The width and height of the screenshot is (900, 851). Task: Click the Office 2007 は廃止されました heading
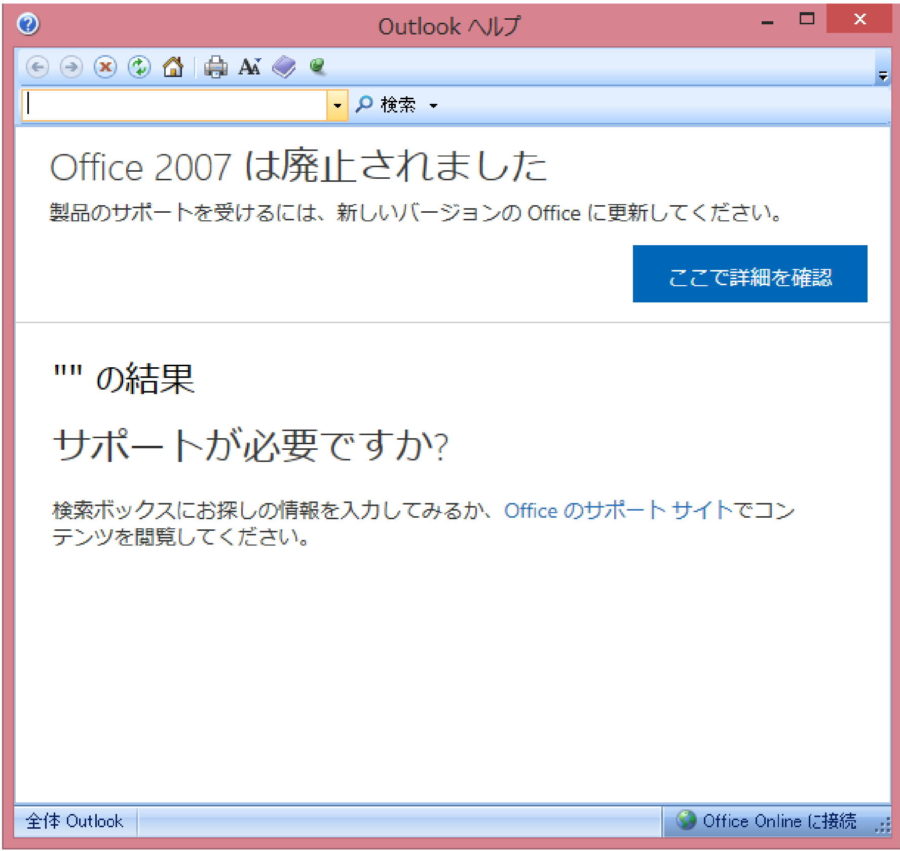(298, 166)
